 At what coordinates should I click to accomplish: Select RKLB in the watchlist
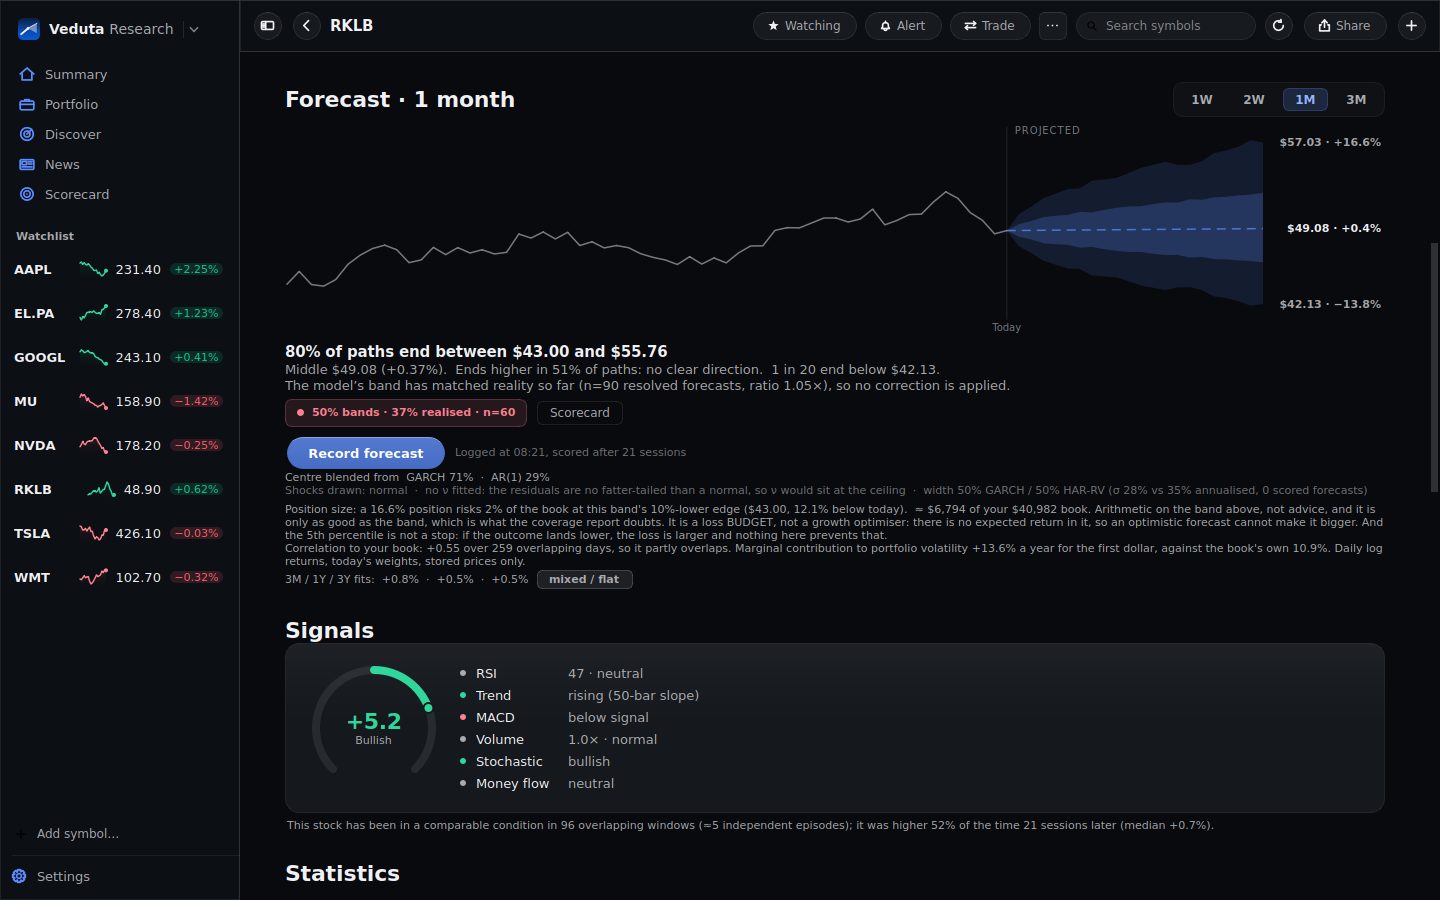coord(120,489)
